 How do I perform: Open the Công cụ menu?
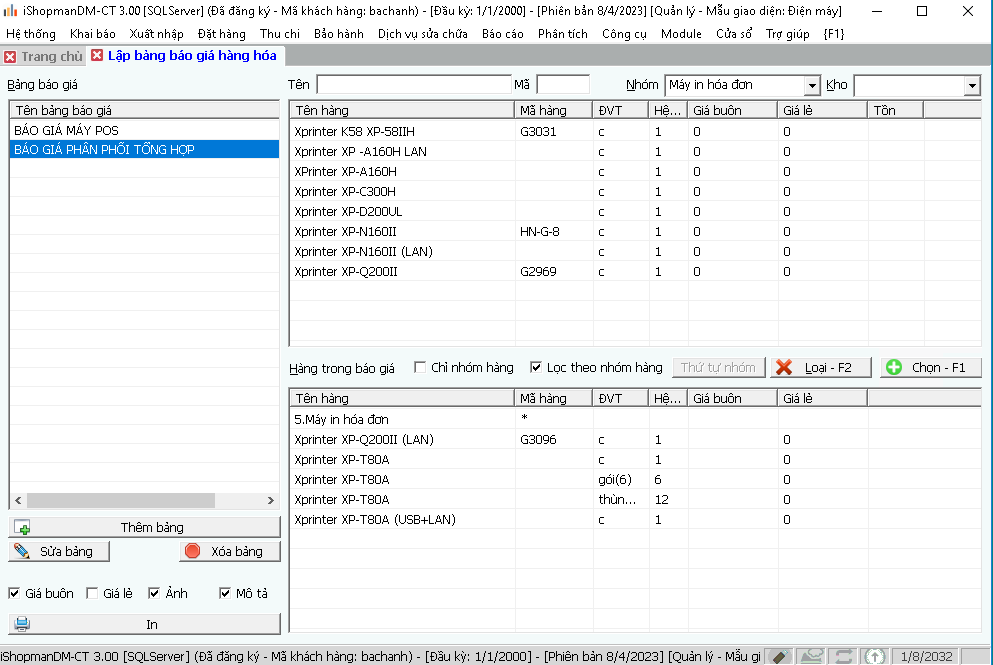[x=624, y=34]
